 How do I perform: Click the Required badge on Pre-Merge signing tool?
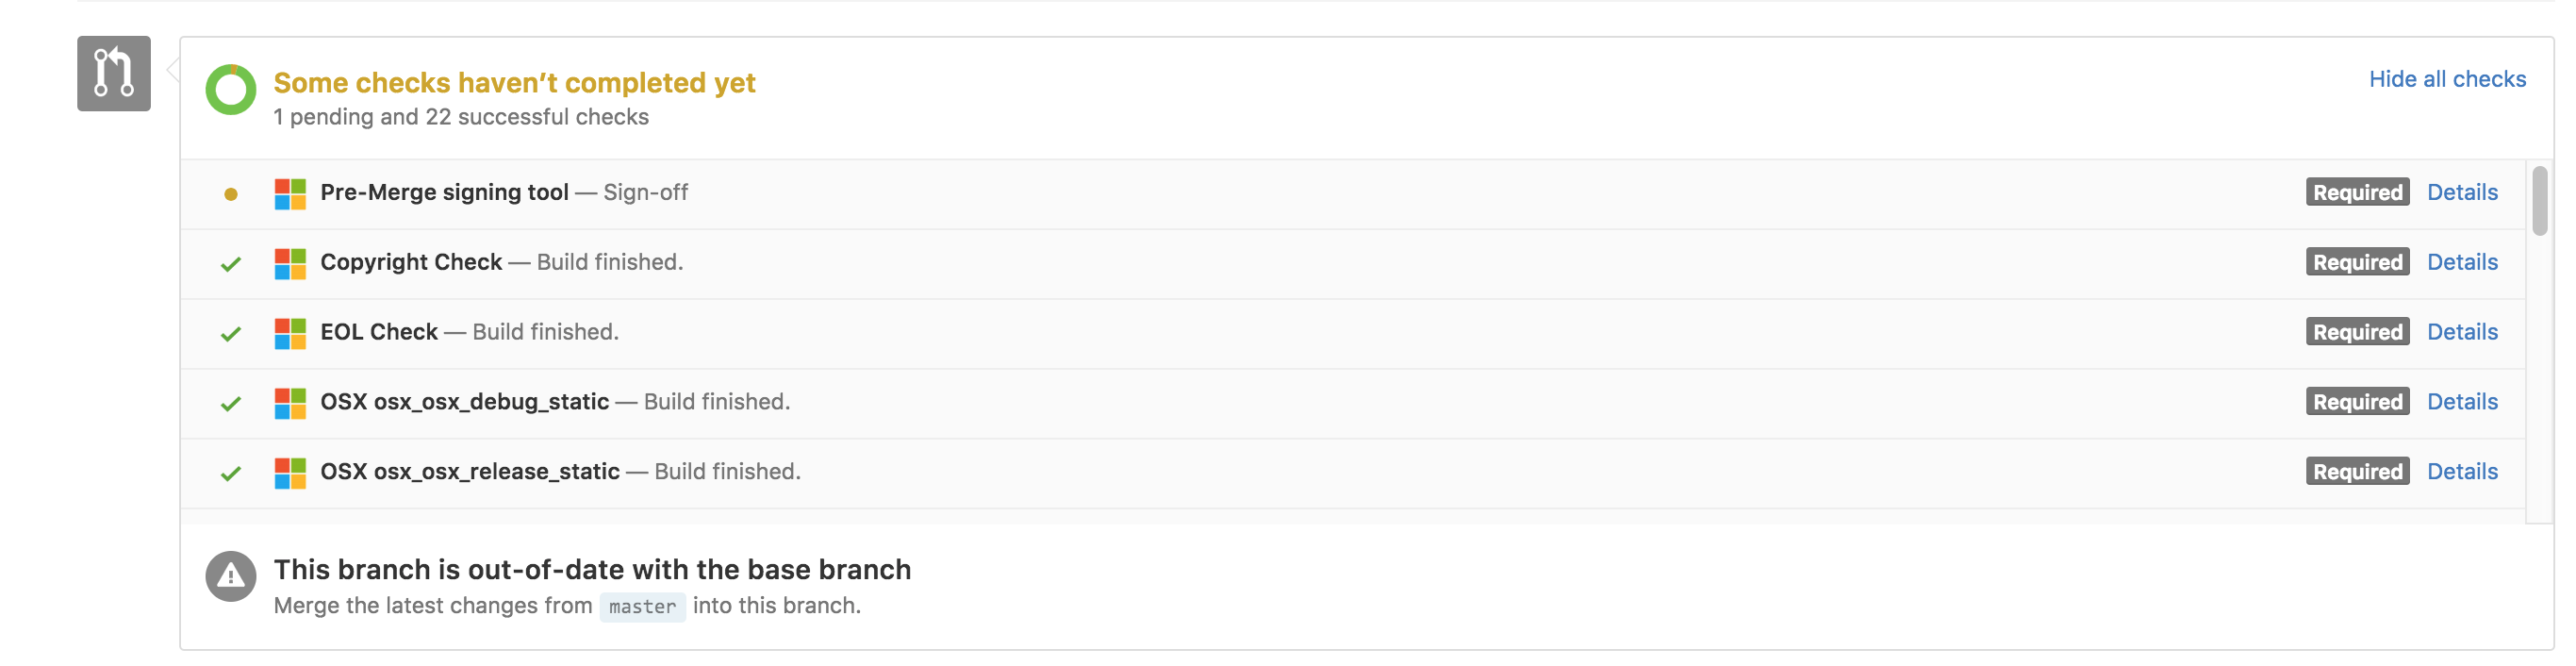tap(2357, 192)
